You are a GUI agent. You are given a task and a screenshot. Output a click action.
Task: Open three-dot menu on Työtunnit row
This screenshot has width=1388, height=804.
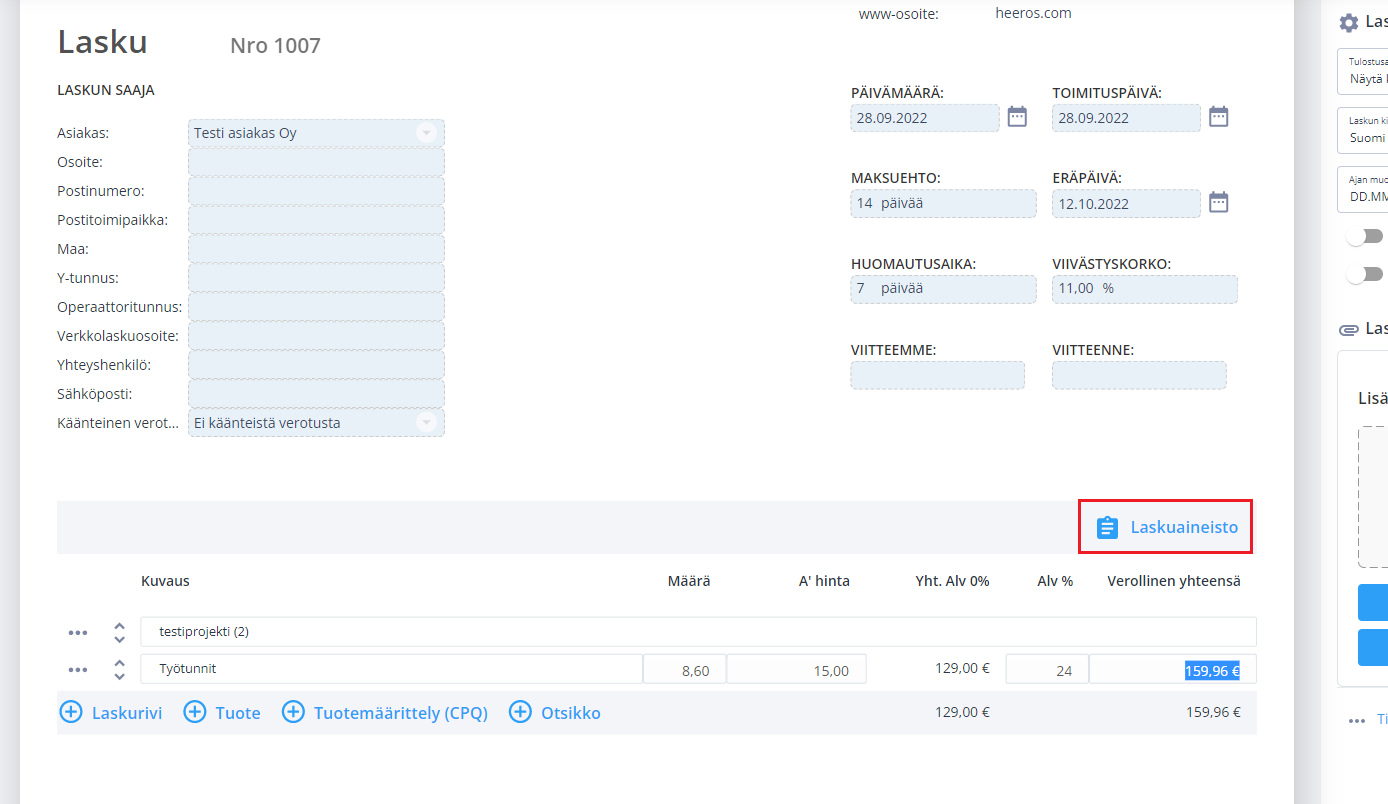click(x=78, y=670)
